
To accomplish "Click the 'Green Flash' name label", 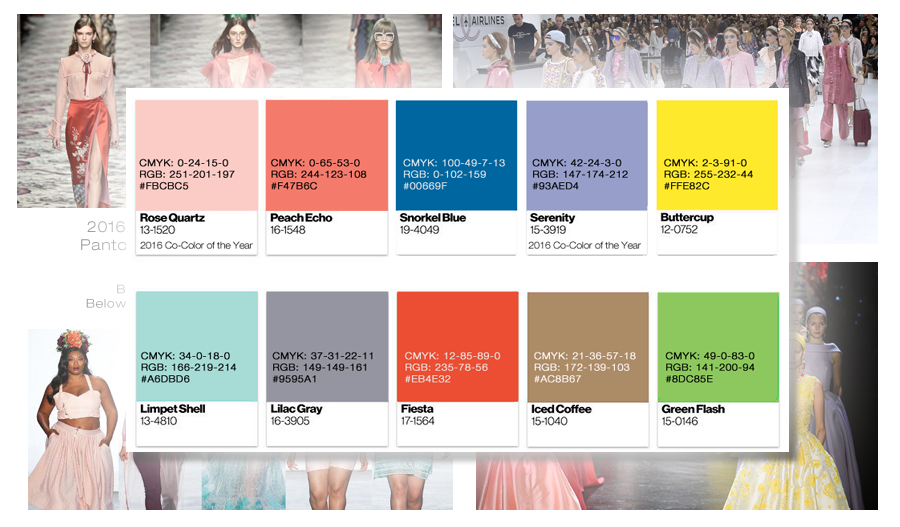I will click(x=693, y=409).
